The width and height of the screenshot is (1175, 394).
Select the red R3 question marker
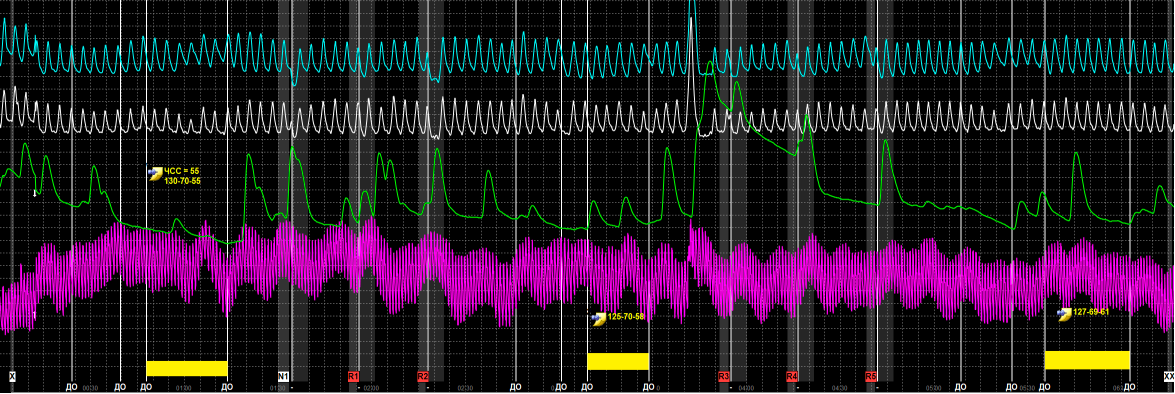[724, 376]
